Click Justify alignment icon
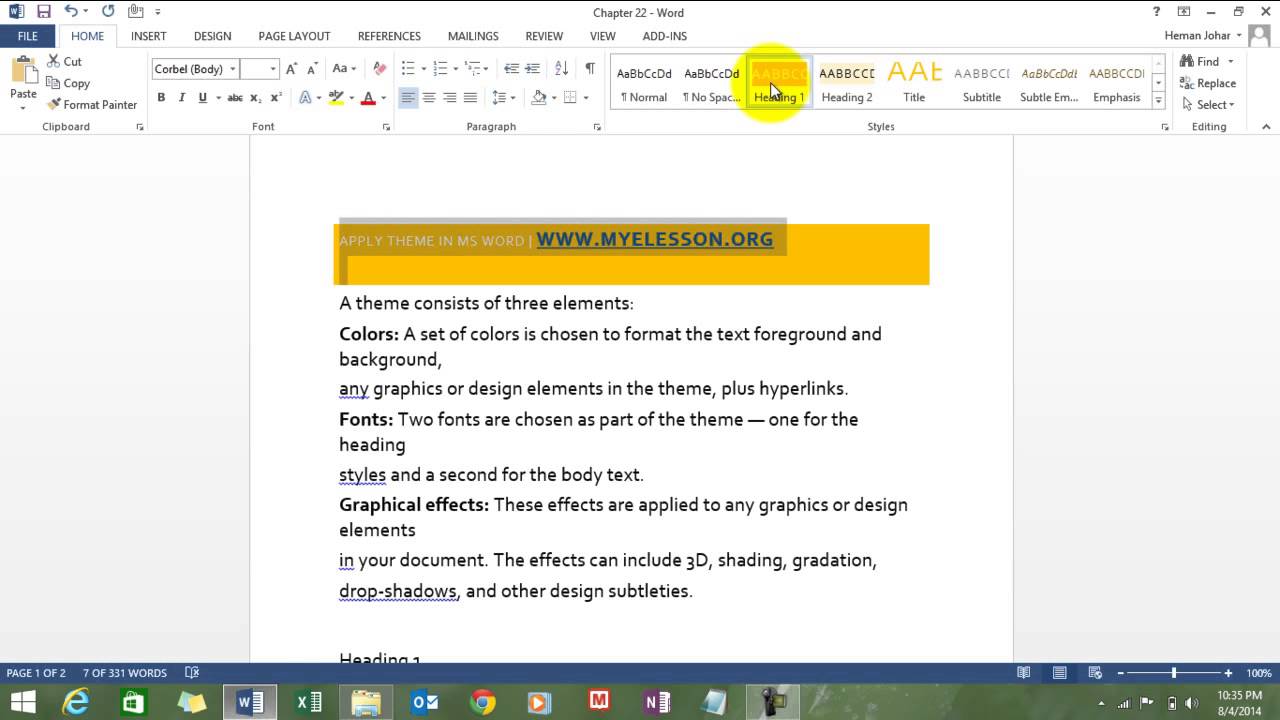The height and width of the screenshot is (720, 1280). click(x=470, y=97)
